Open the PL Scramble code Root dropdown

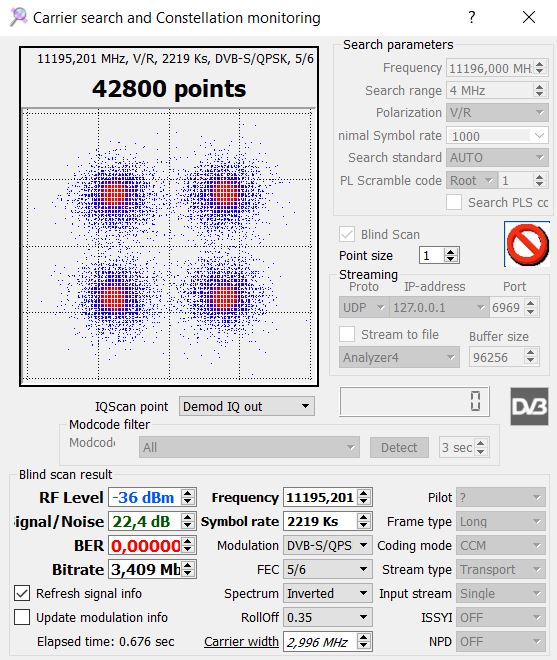[472, 181]
